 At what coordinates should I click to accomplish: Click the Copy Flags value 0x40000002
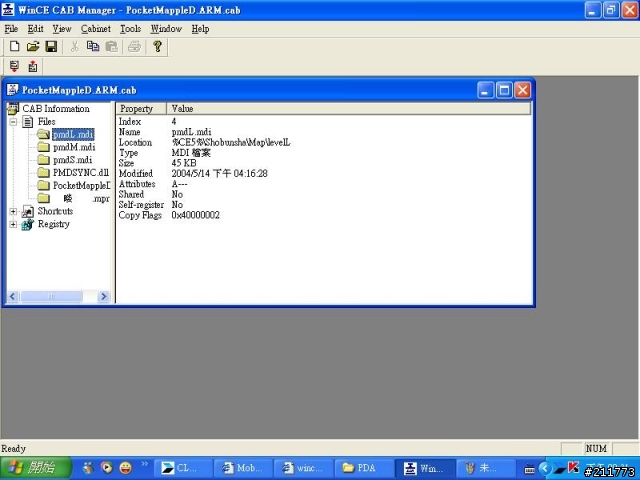click(196, 215)
